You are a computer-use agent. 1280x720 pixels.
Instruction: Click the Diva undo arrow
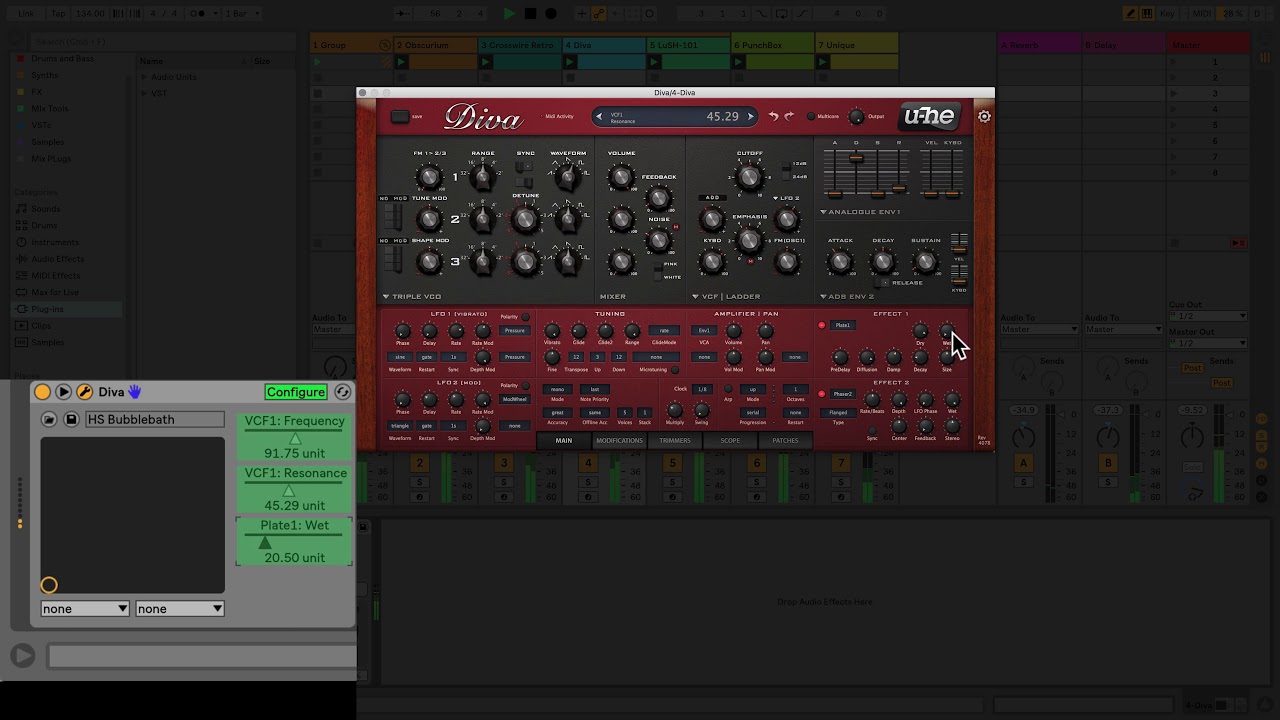[773, 116]
